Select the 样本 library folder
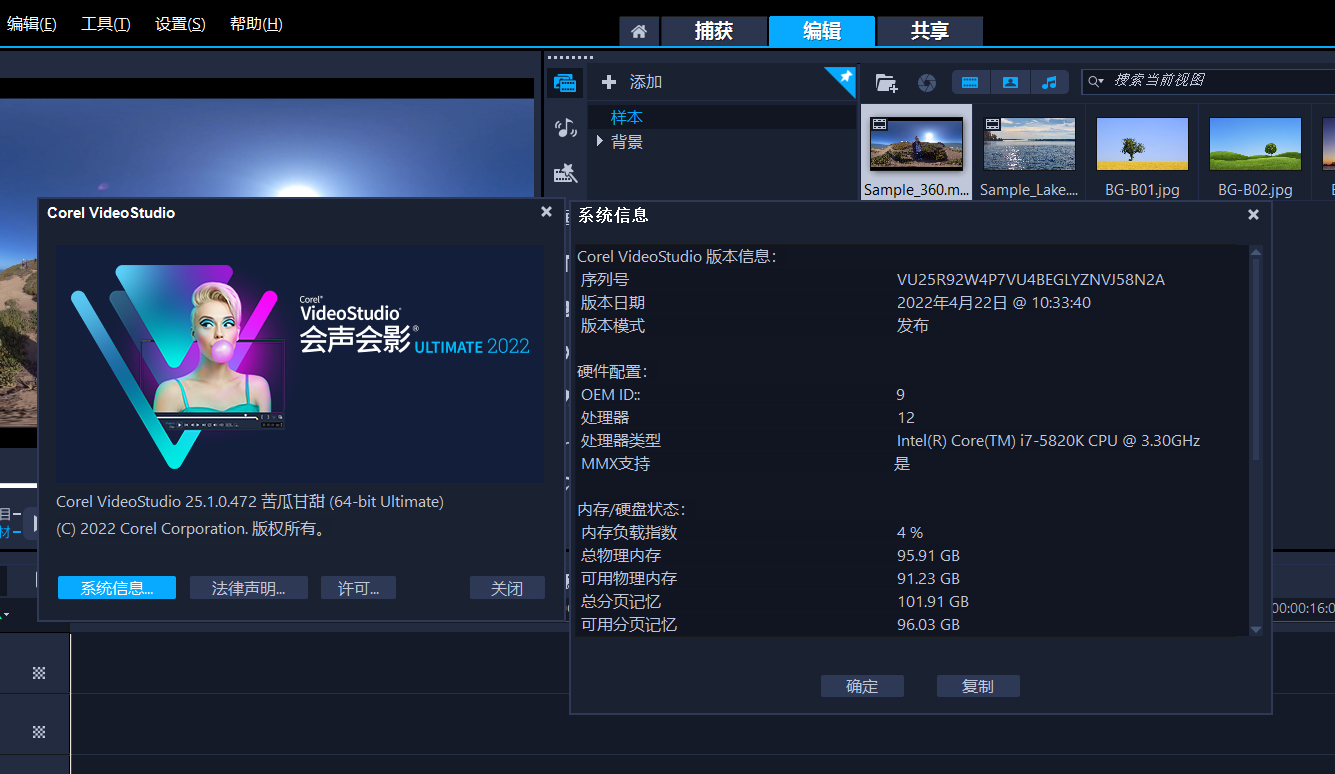1335x774 pixels. click(627, 117)
